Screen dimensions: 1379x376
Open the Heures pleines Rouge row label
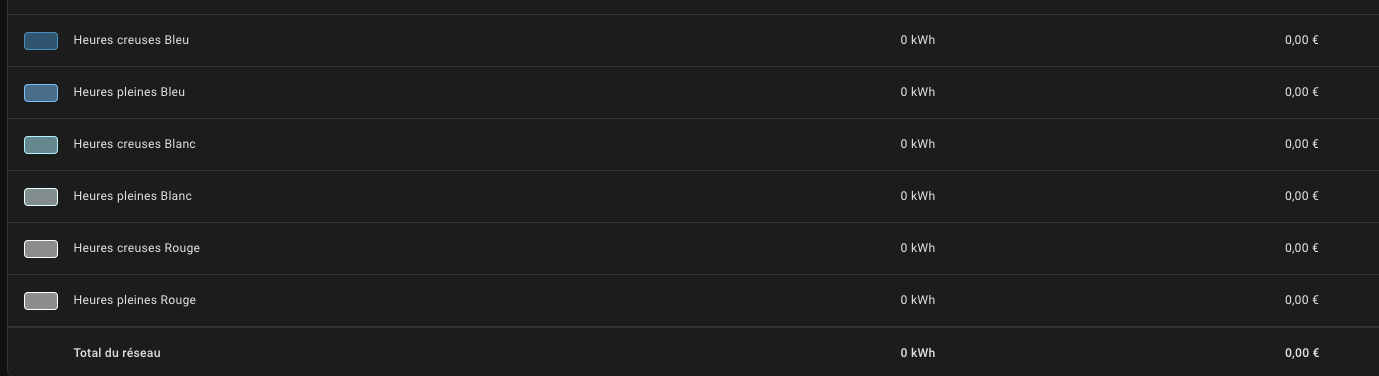134,300
